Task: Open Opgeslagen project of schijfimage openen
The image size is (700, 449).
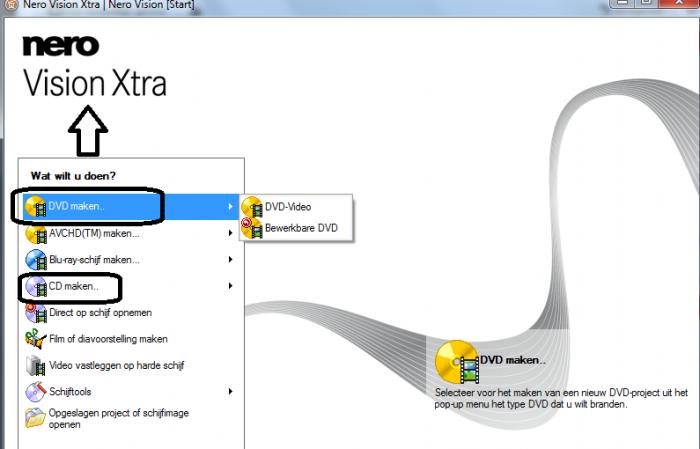Action: click(131, 418)
